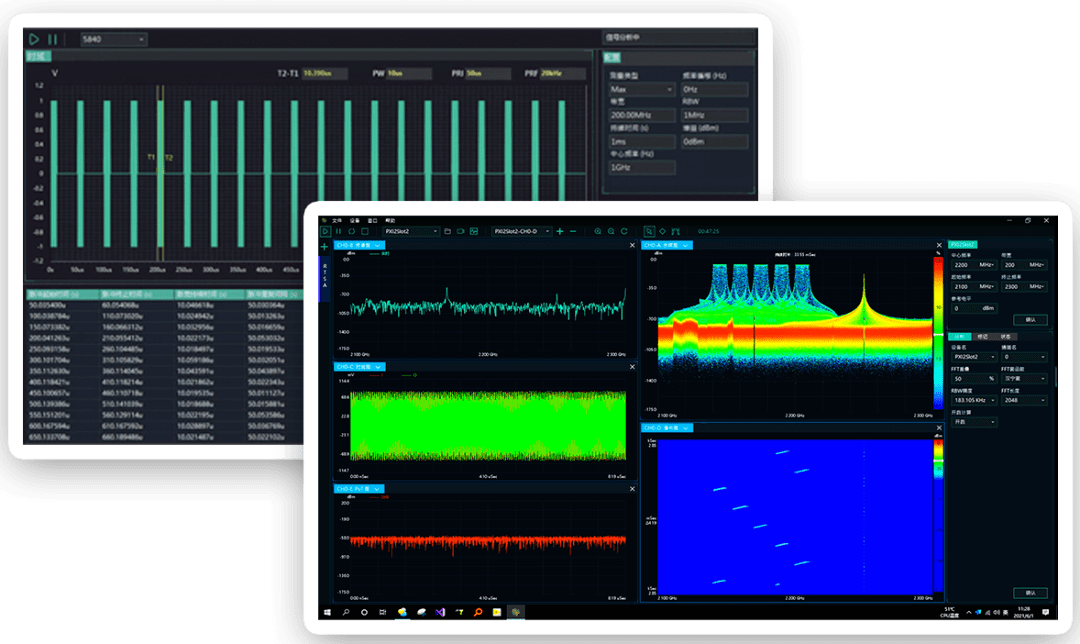The height and width of the screenshot is (644, 1080).
Task: Pause acquisition using the front window's toolbar
Action: (x=338, y=231)
